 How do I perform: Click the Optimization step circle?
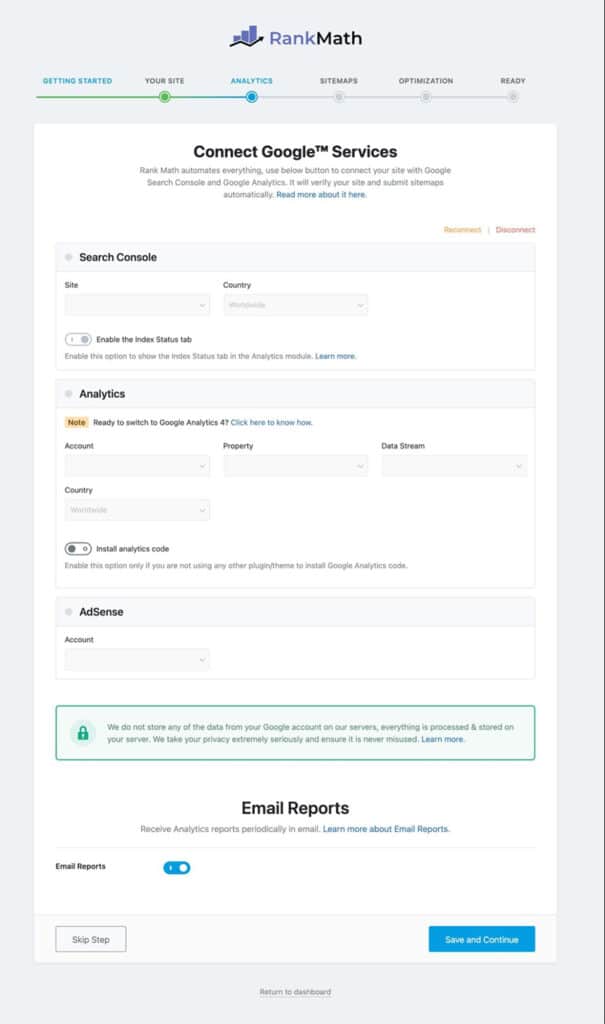[426, 97]
